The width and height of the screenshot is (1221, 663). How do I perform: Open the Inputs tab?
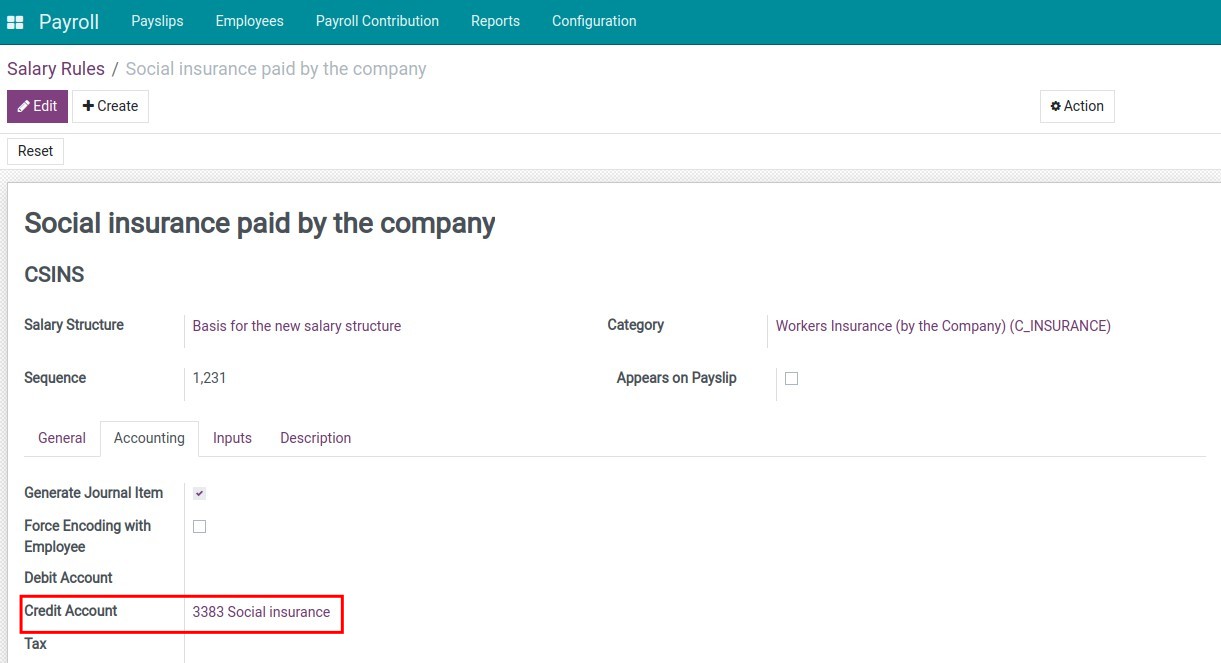(232, 437)
